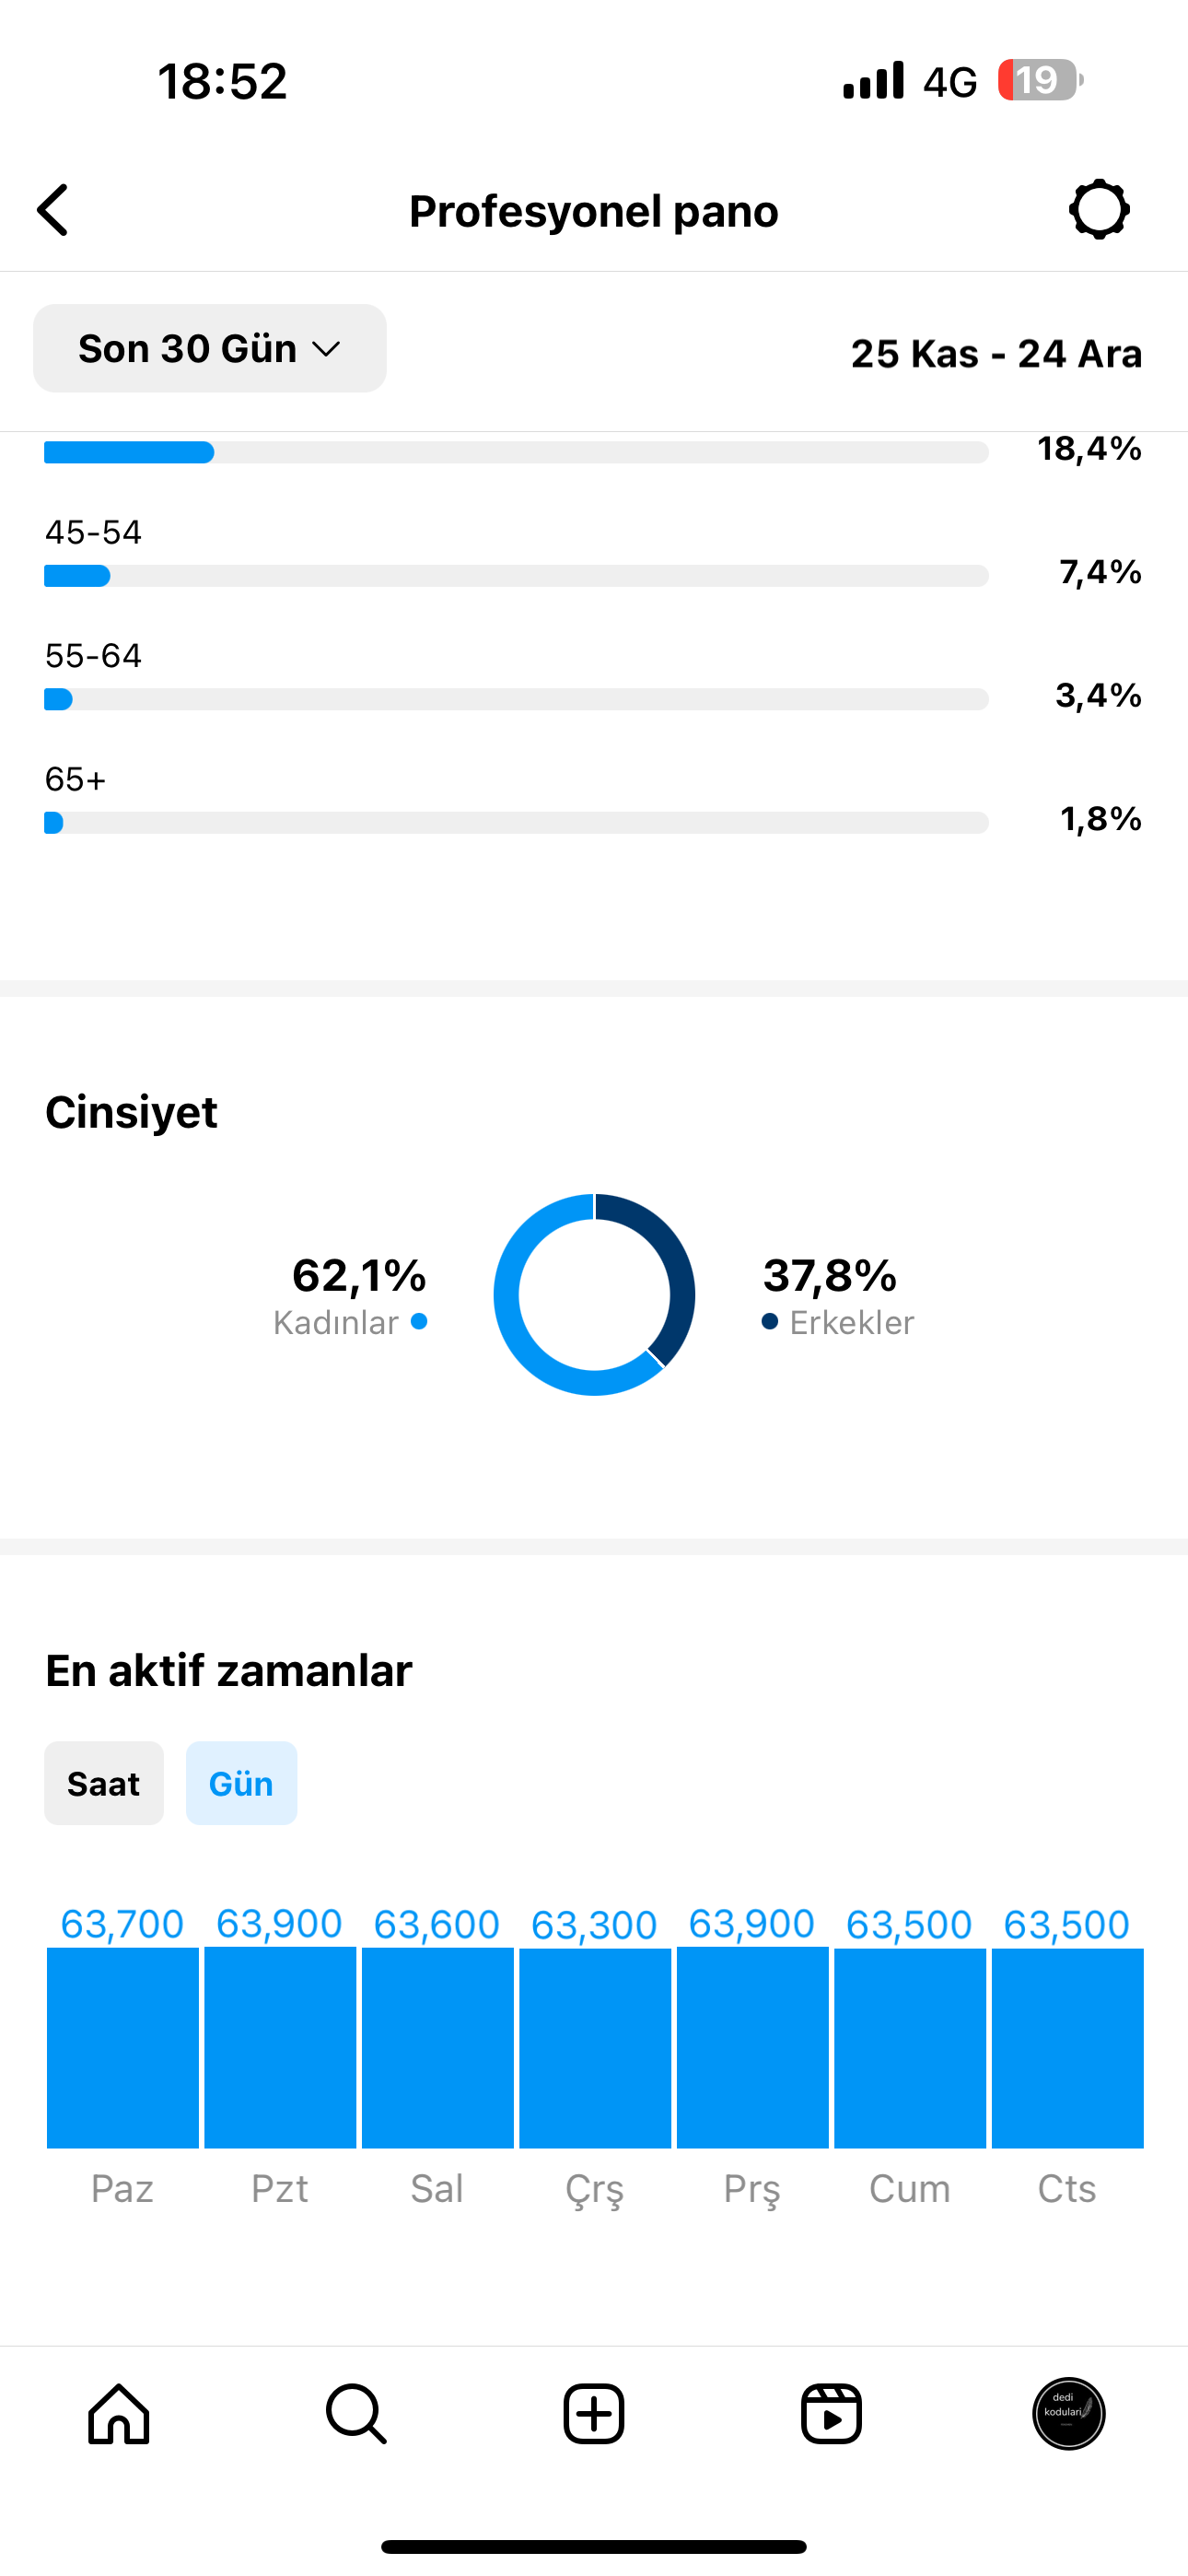The width and height of the screenshot is (1188, 2576).
Task: Tap the Erkekler 37,8% label
Action: tap(838, 1296)
